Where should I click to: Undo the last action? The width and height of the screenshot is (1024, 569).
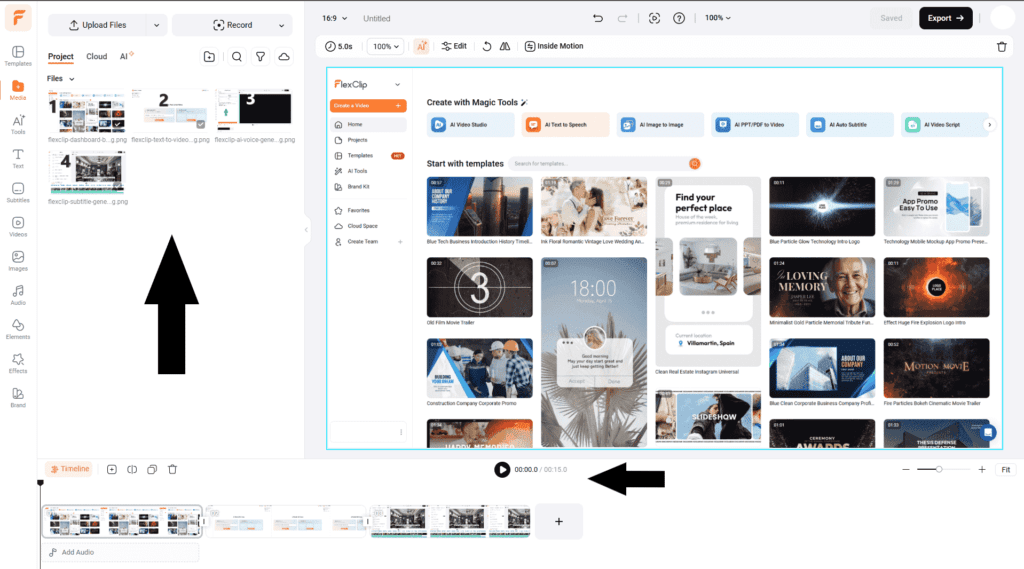(598, 18)
